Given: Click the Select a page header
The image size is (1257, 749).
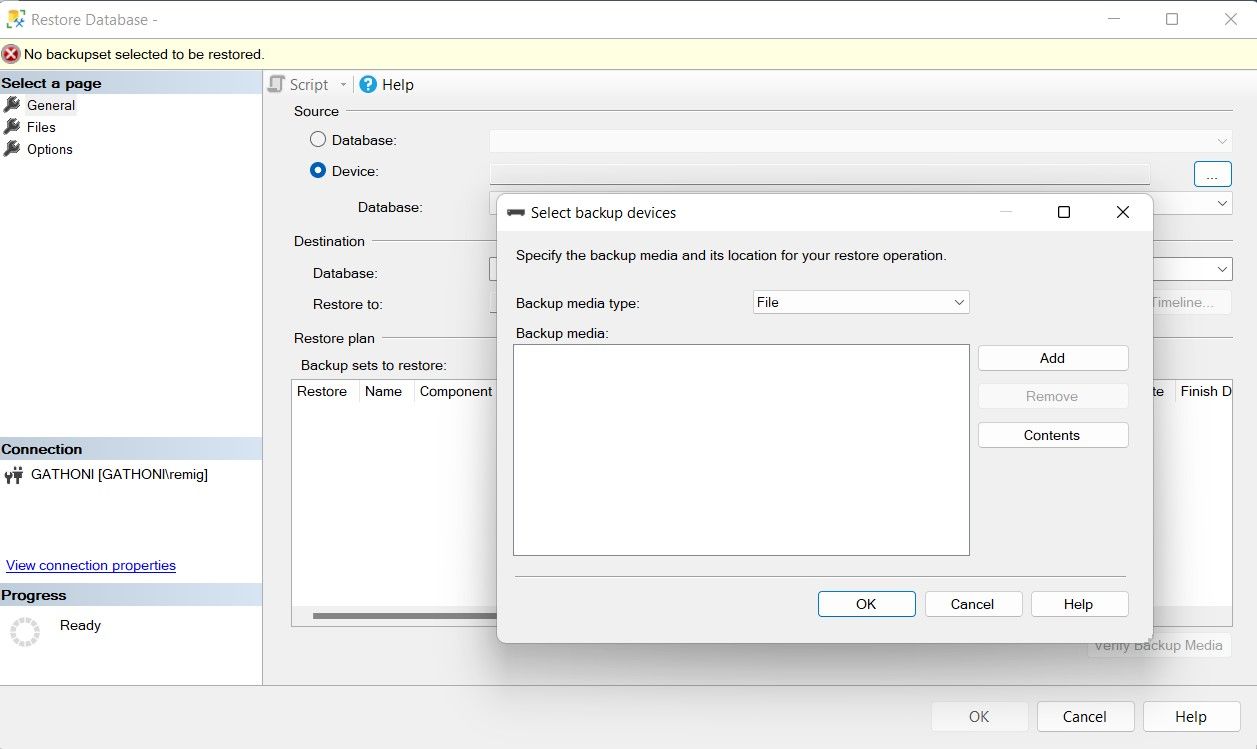Looking at the screenshot, I should (131, 83).
